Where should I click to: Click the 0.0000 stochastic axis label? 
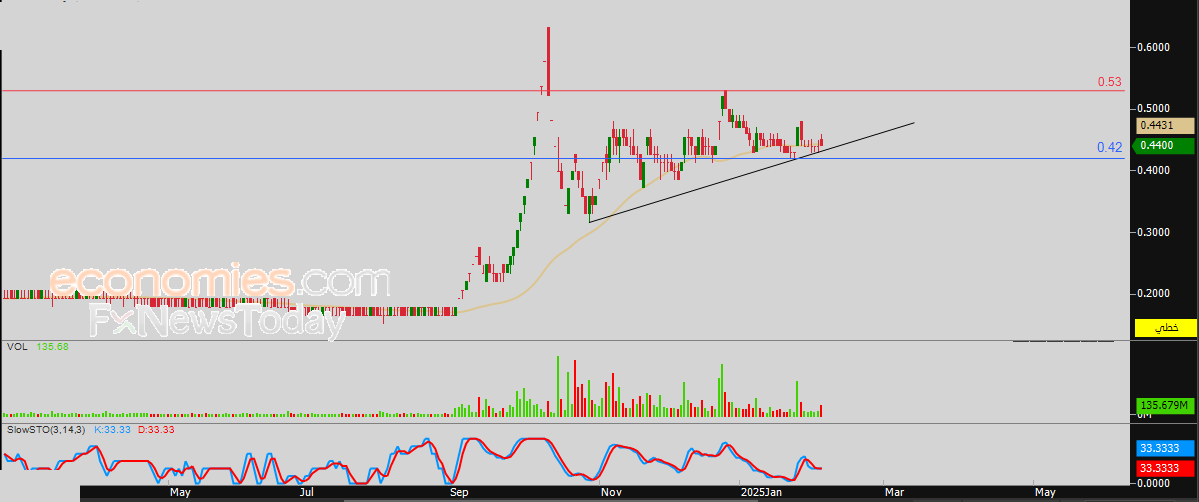pyautogui.click(x=1154, y=482)
